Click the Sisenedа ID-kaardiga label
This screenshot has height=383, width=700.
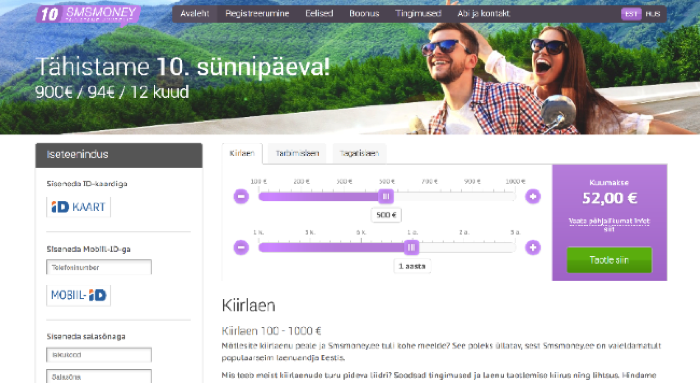click(87, 183)
